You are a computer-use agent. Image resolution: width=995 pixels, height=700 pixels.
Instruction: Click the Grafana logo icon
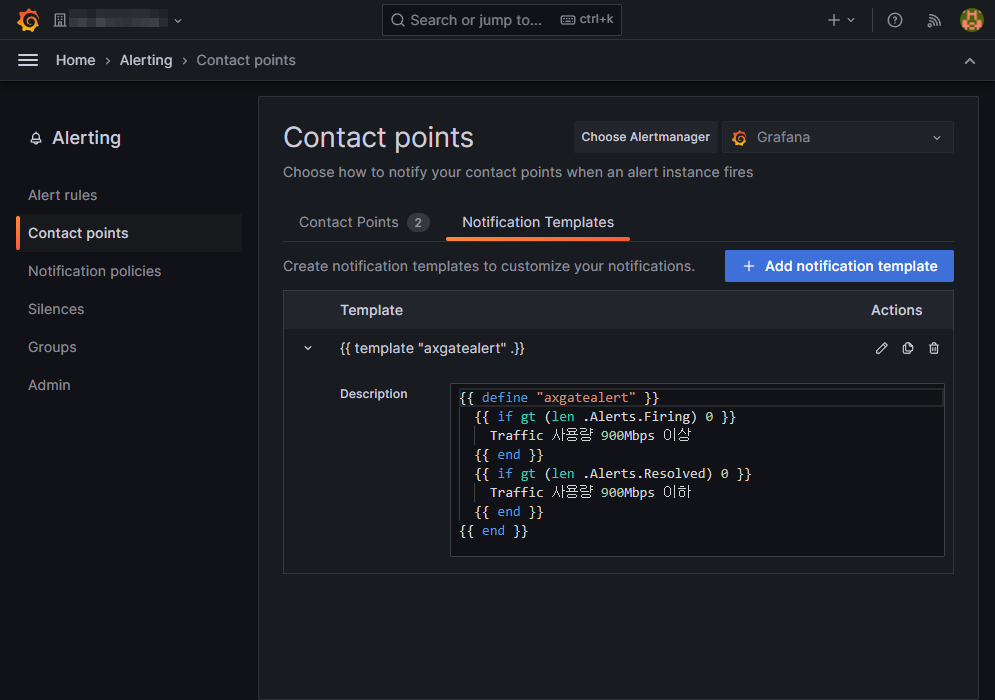click(x=28, y=20)
